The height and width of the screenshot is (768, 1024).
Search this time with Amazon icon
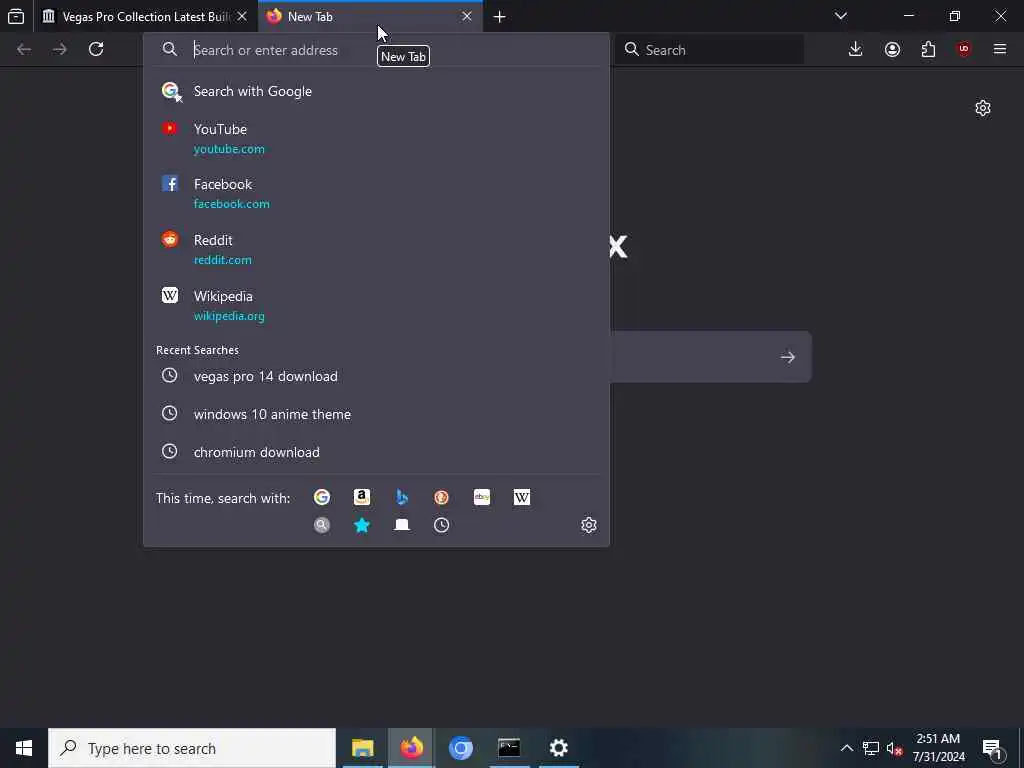tap(362, 498)
